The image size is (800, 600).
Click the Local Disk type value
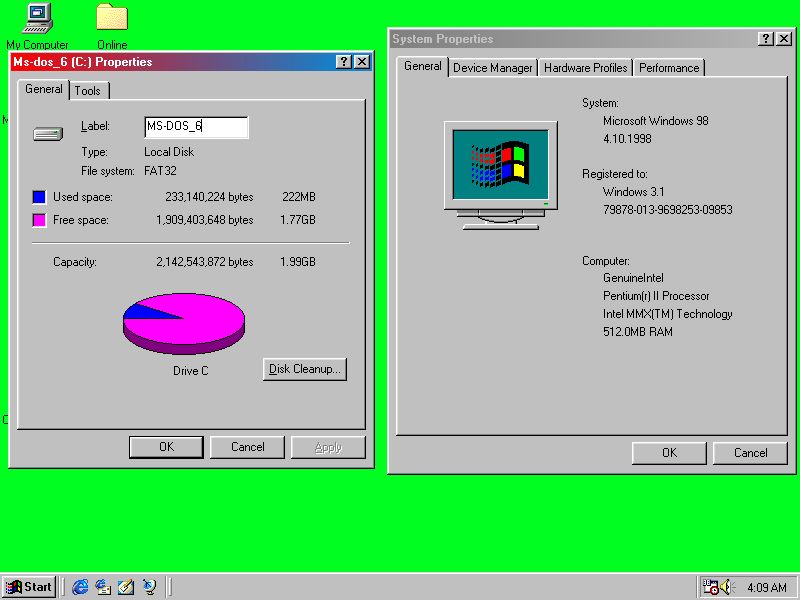pos(169,152)
